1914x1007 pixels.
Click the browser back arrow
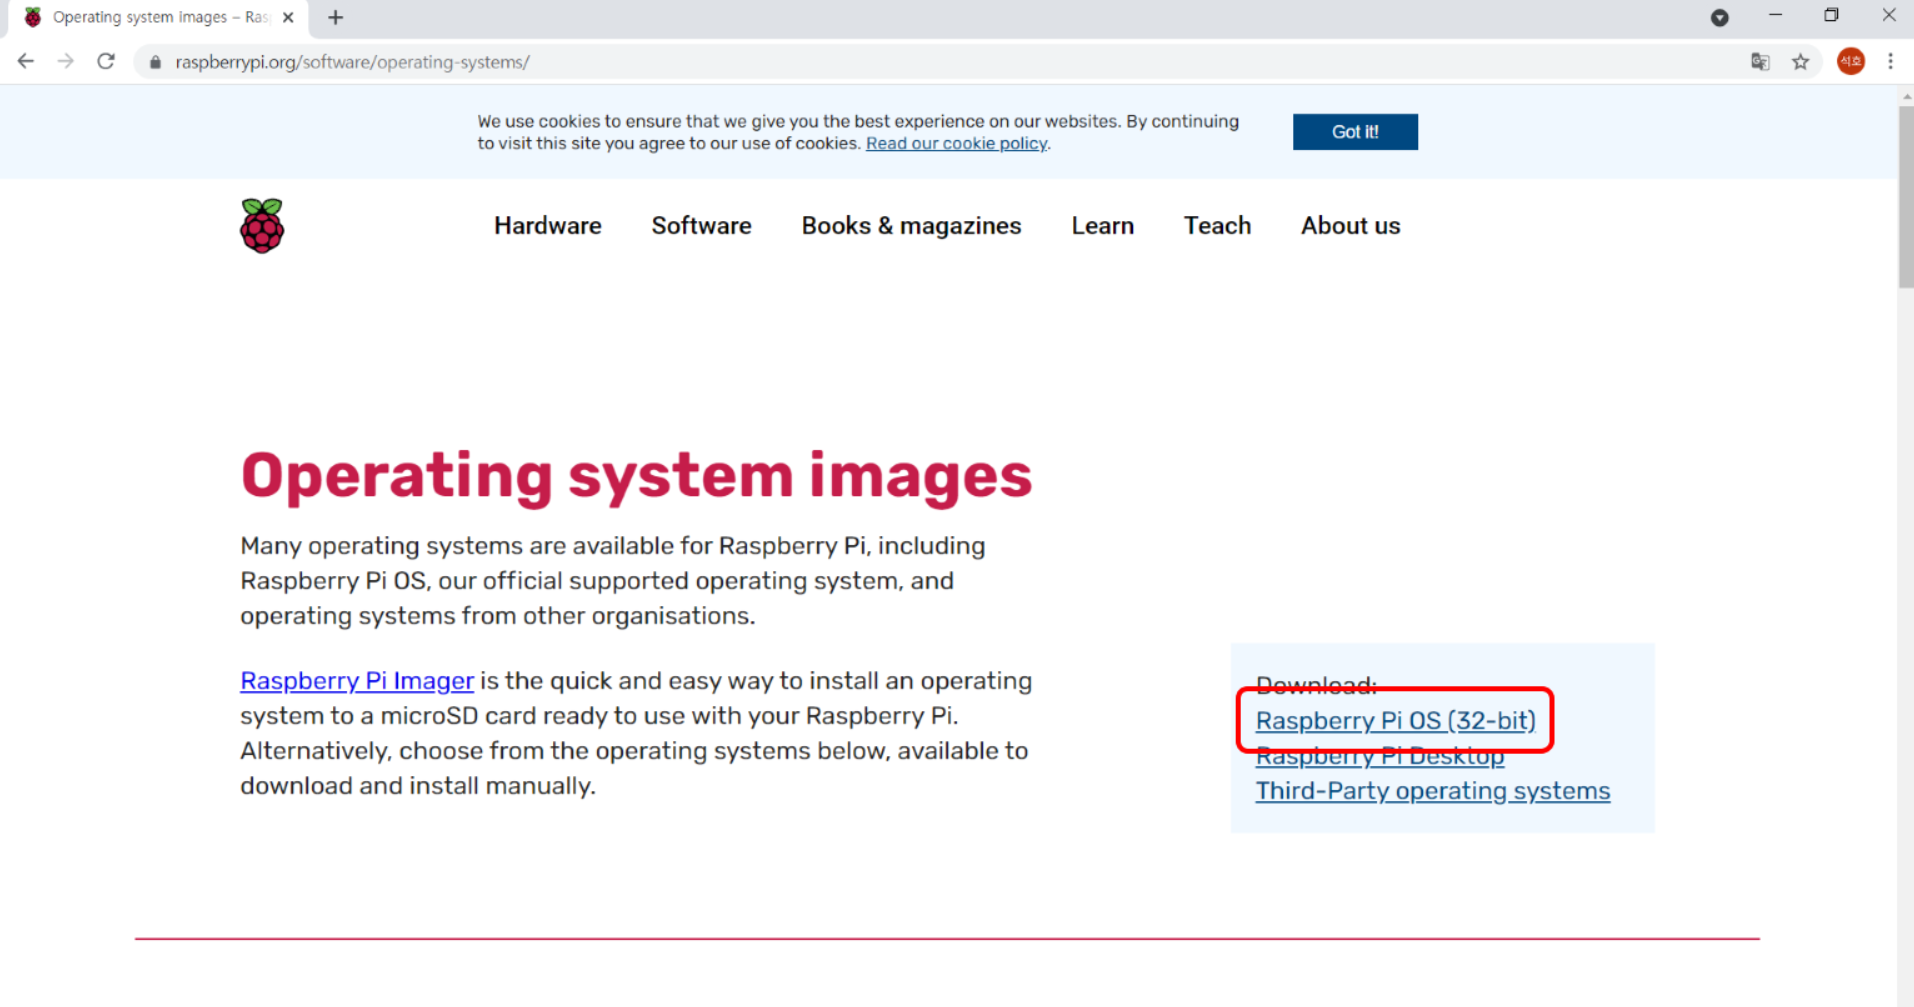point(26,62)
